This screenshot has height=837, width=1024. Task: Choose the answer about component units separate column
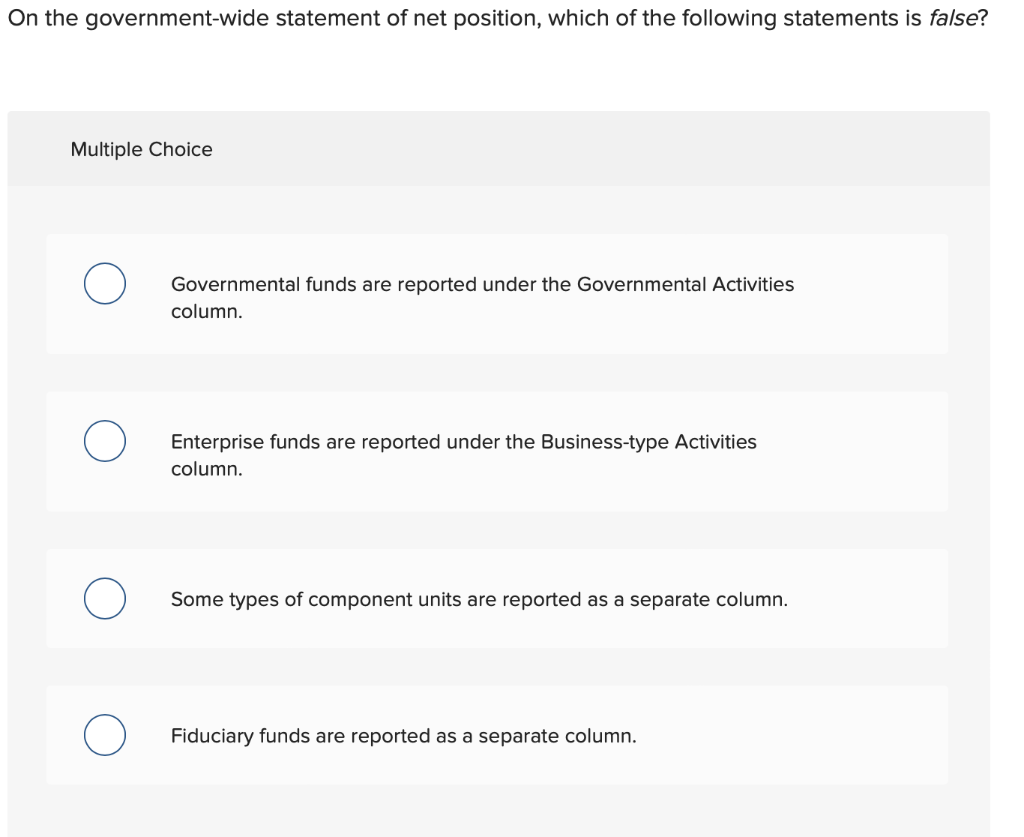point(480,599)
